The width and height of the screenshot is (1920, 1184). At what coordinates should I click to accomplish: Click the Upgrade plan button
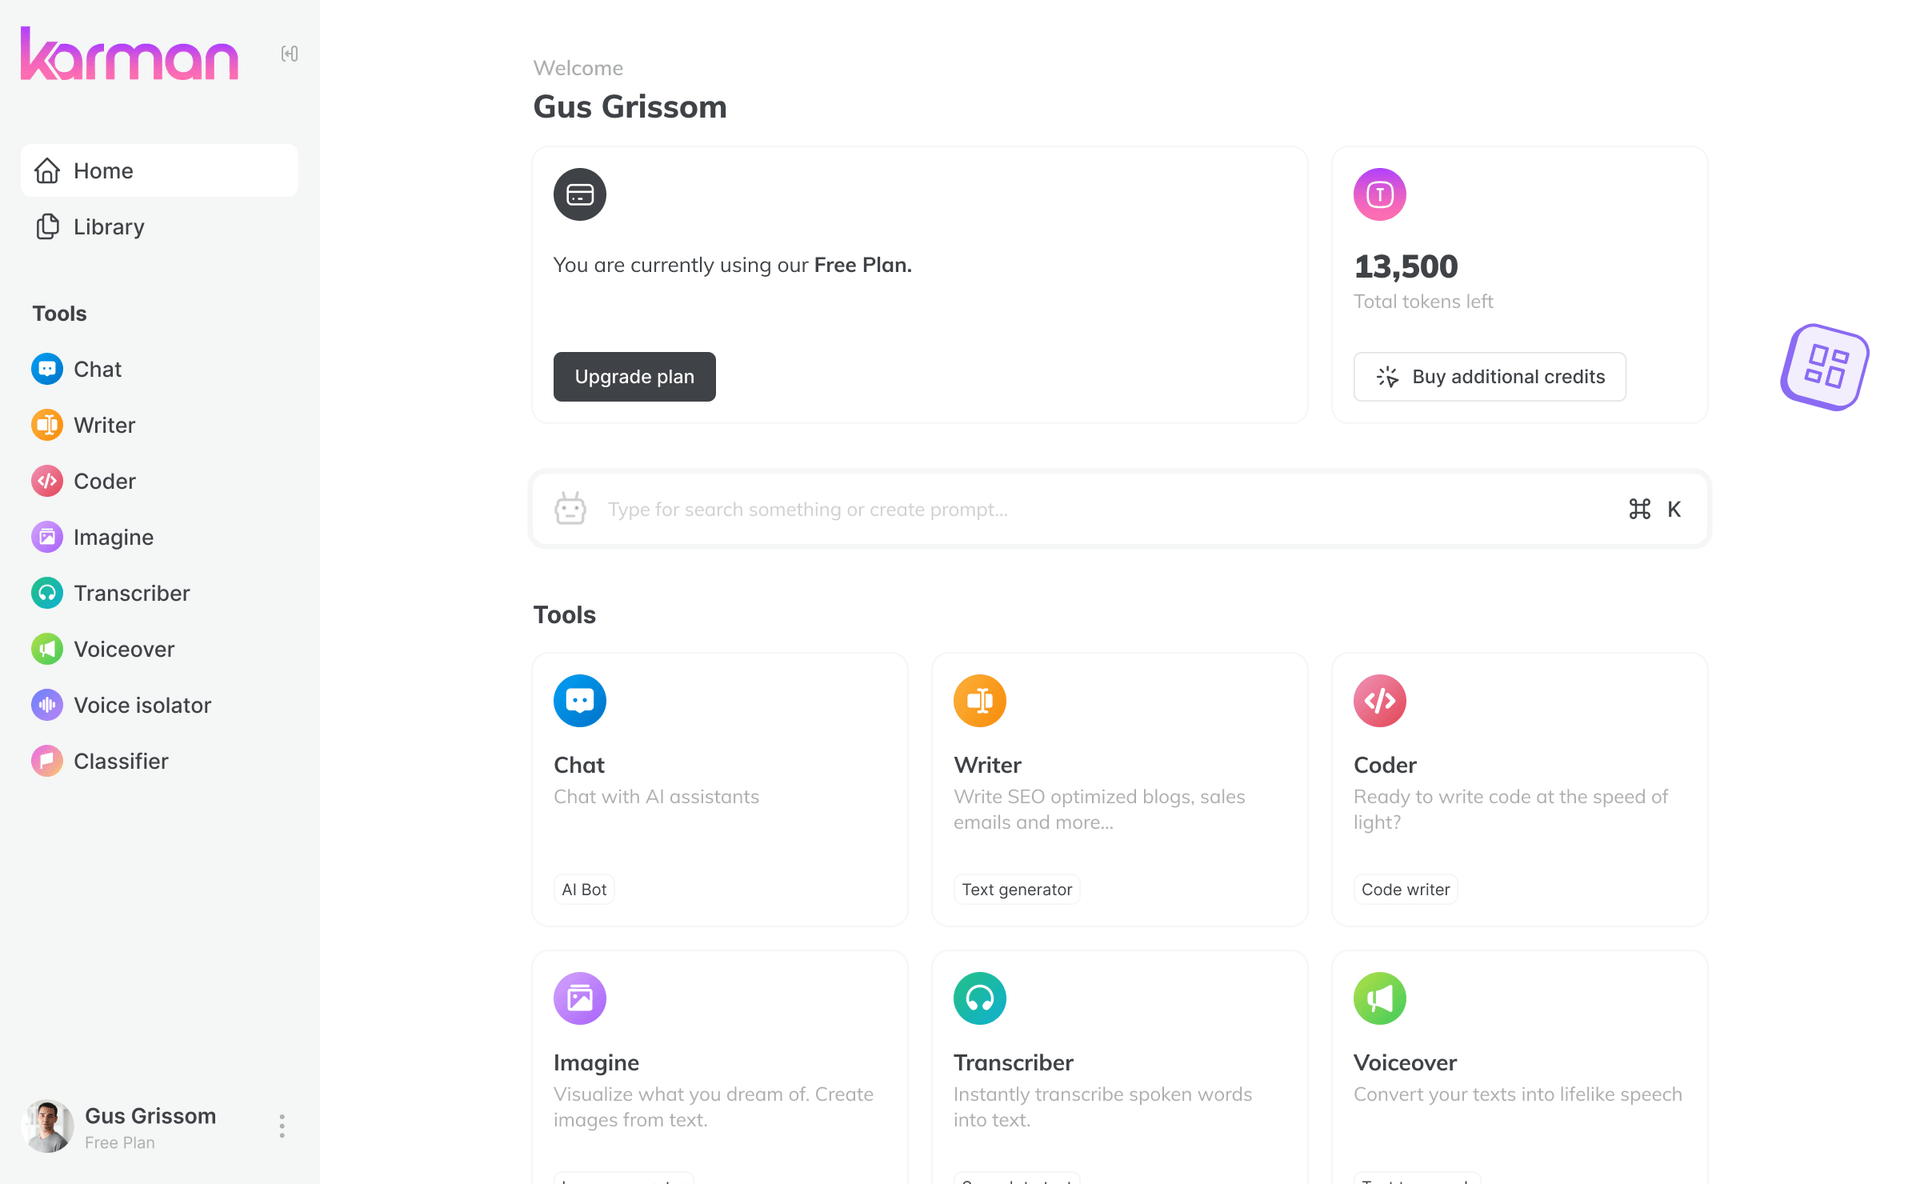[634, 377]
